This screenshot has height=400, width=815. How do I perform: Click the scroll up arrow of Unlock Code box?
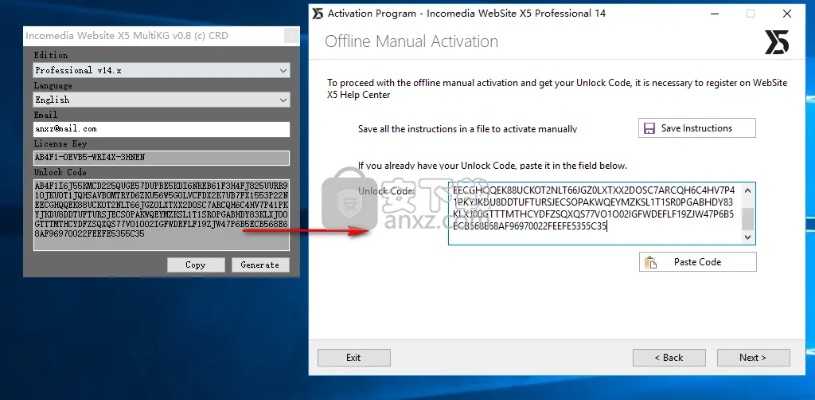pyautogui.click(x=748, y=190)
